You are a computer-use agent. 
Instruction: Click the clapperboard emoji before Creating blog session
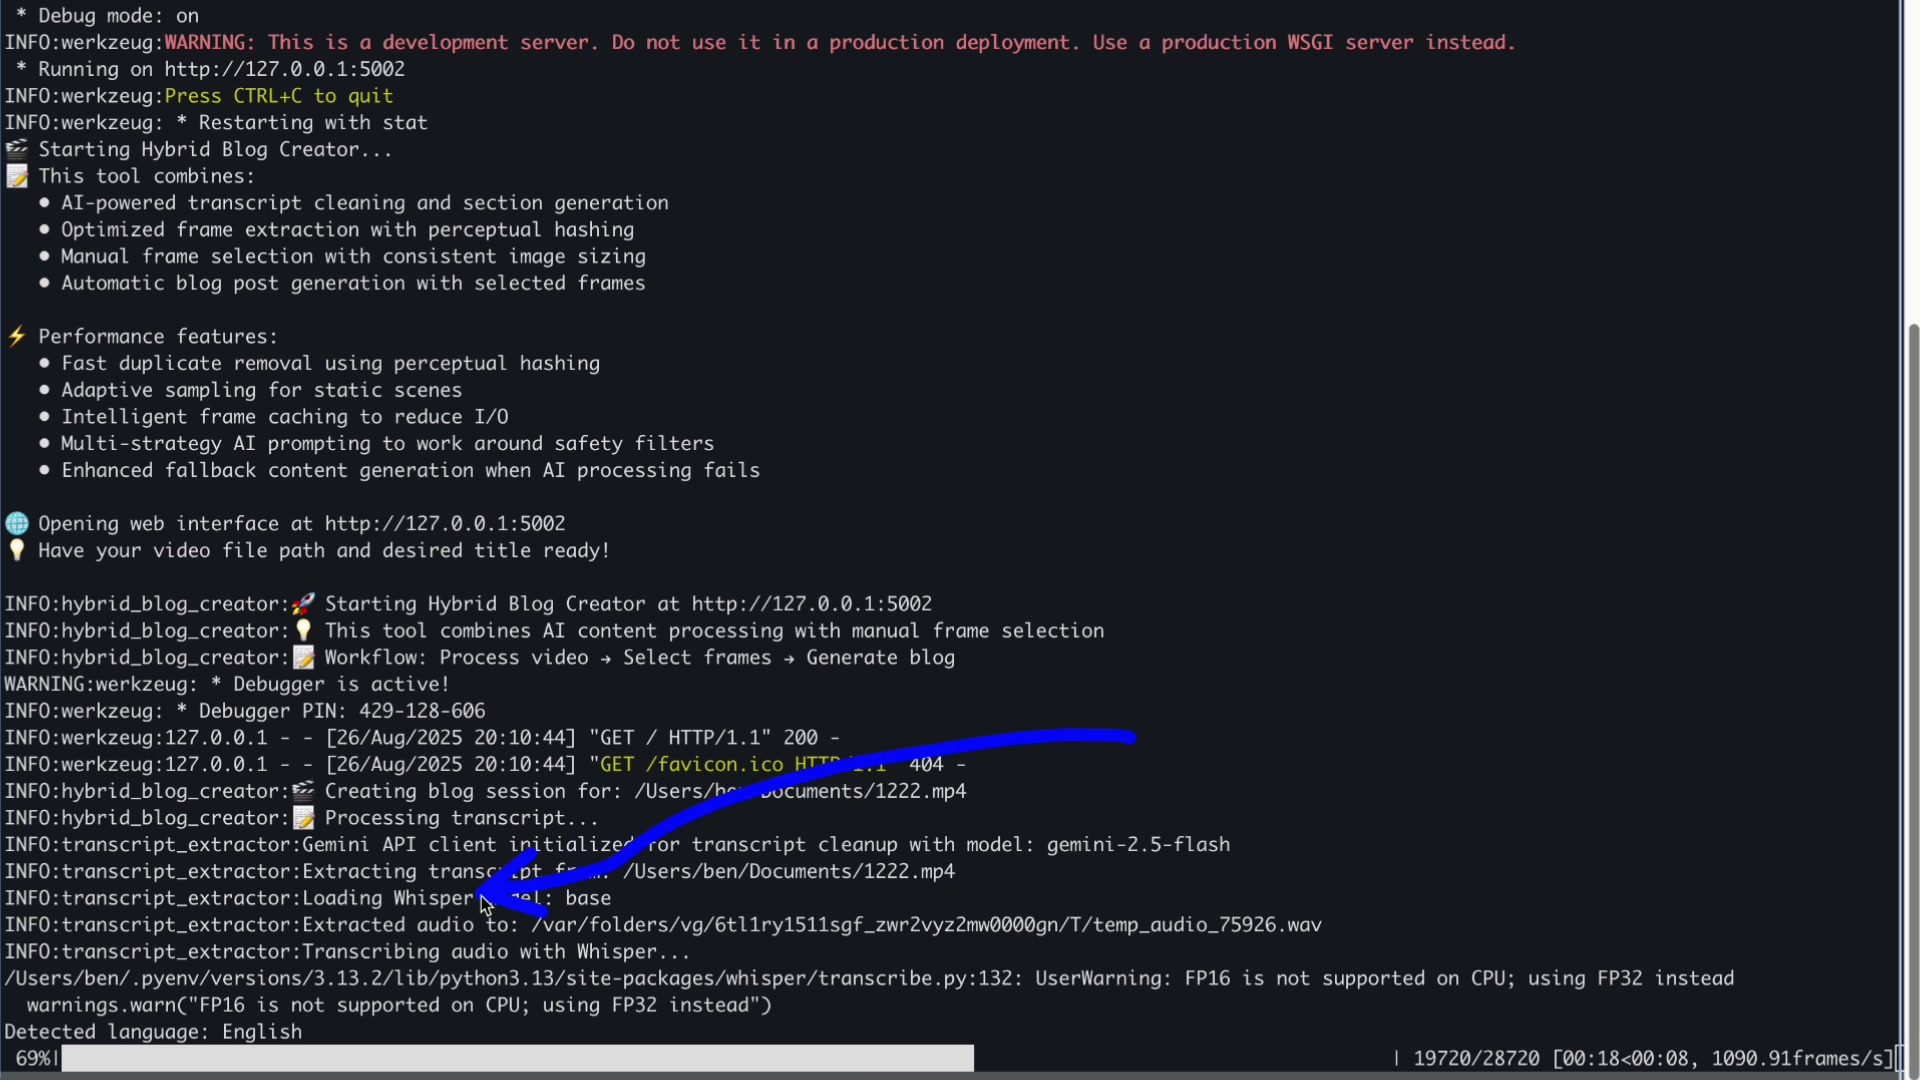tap(303, 792)
